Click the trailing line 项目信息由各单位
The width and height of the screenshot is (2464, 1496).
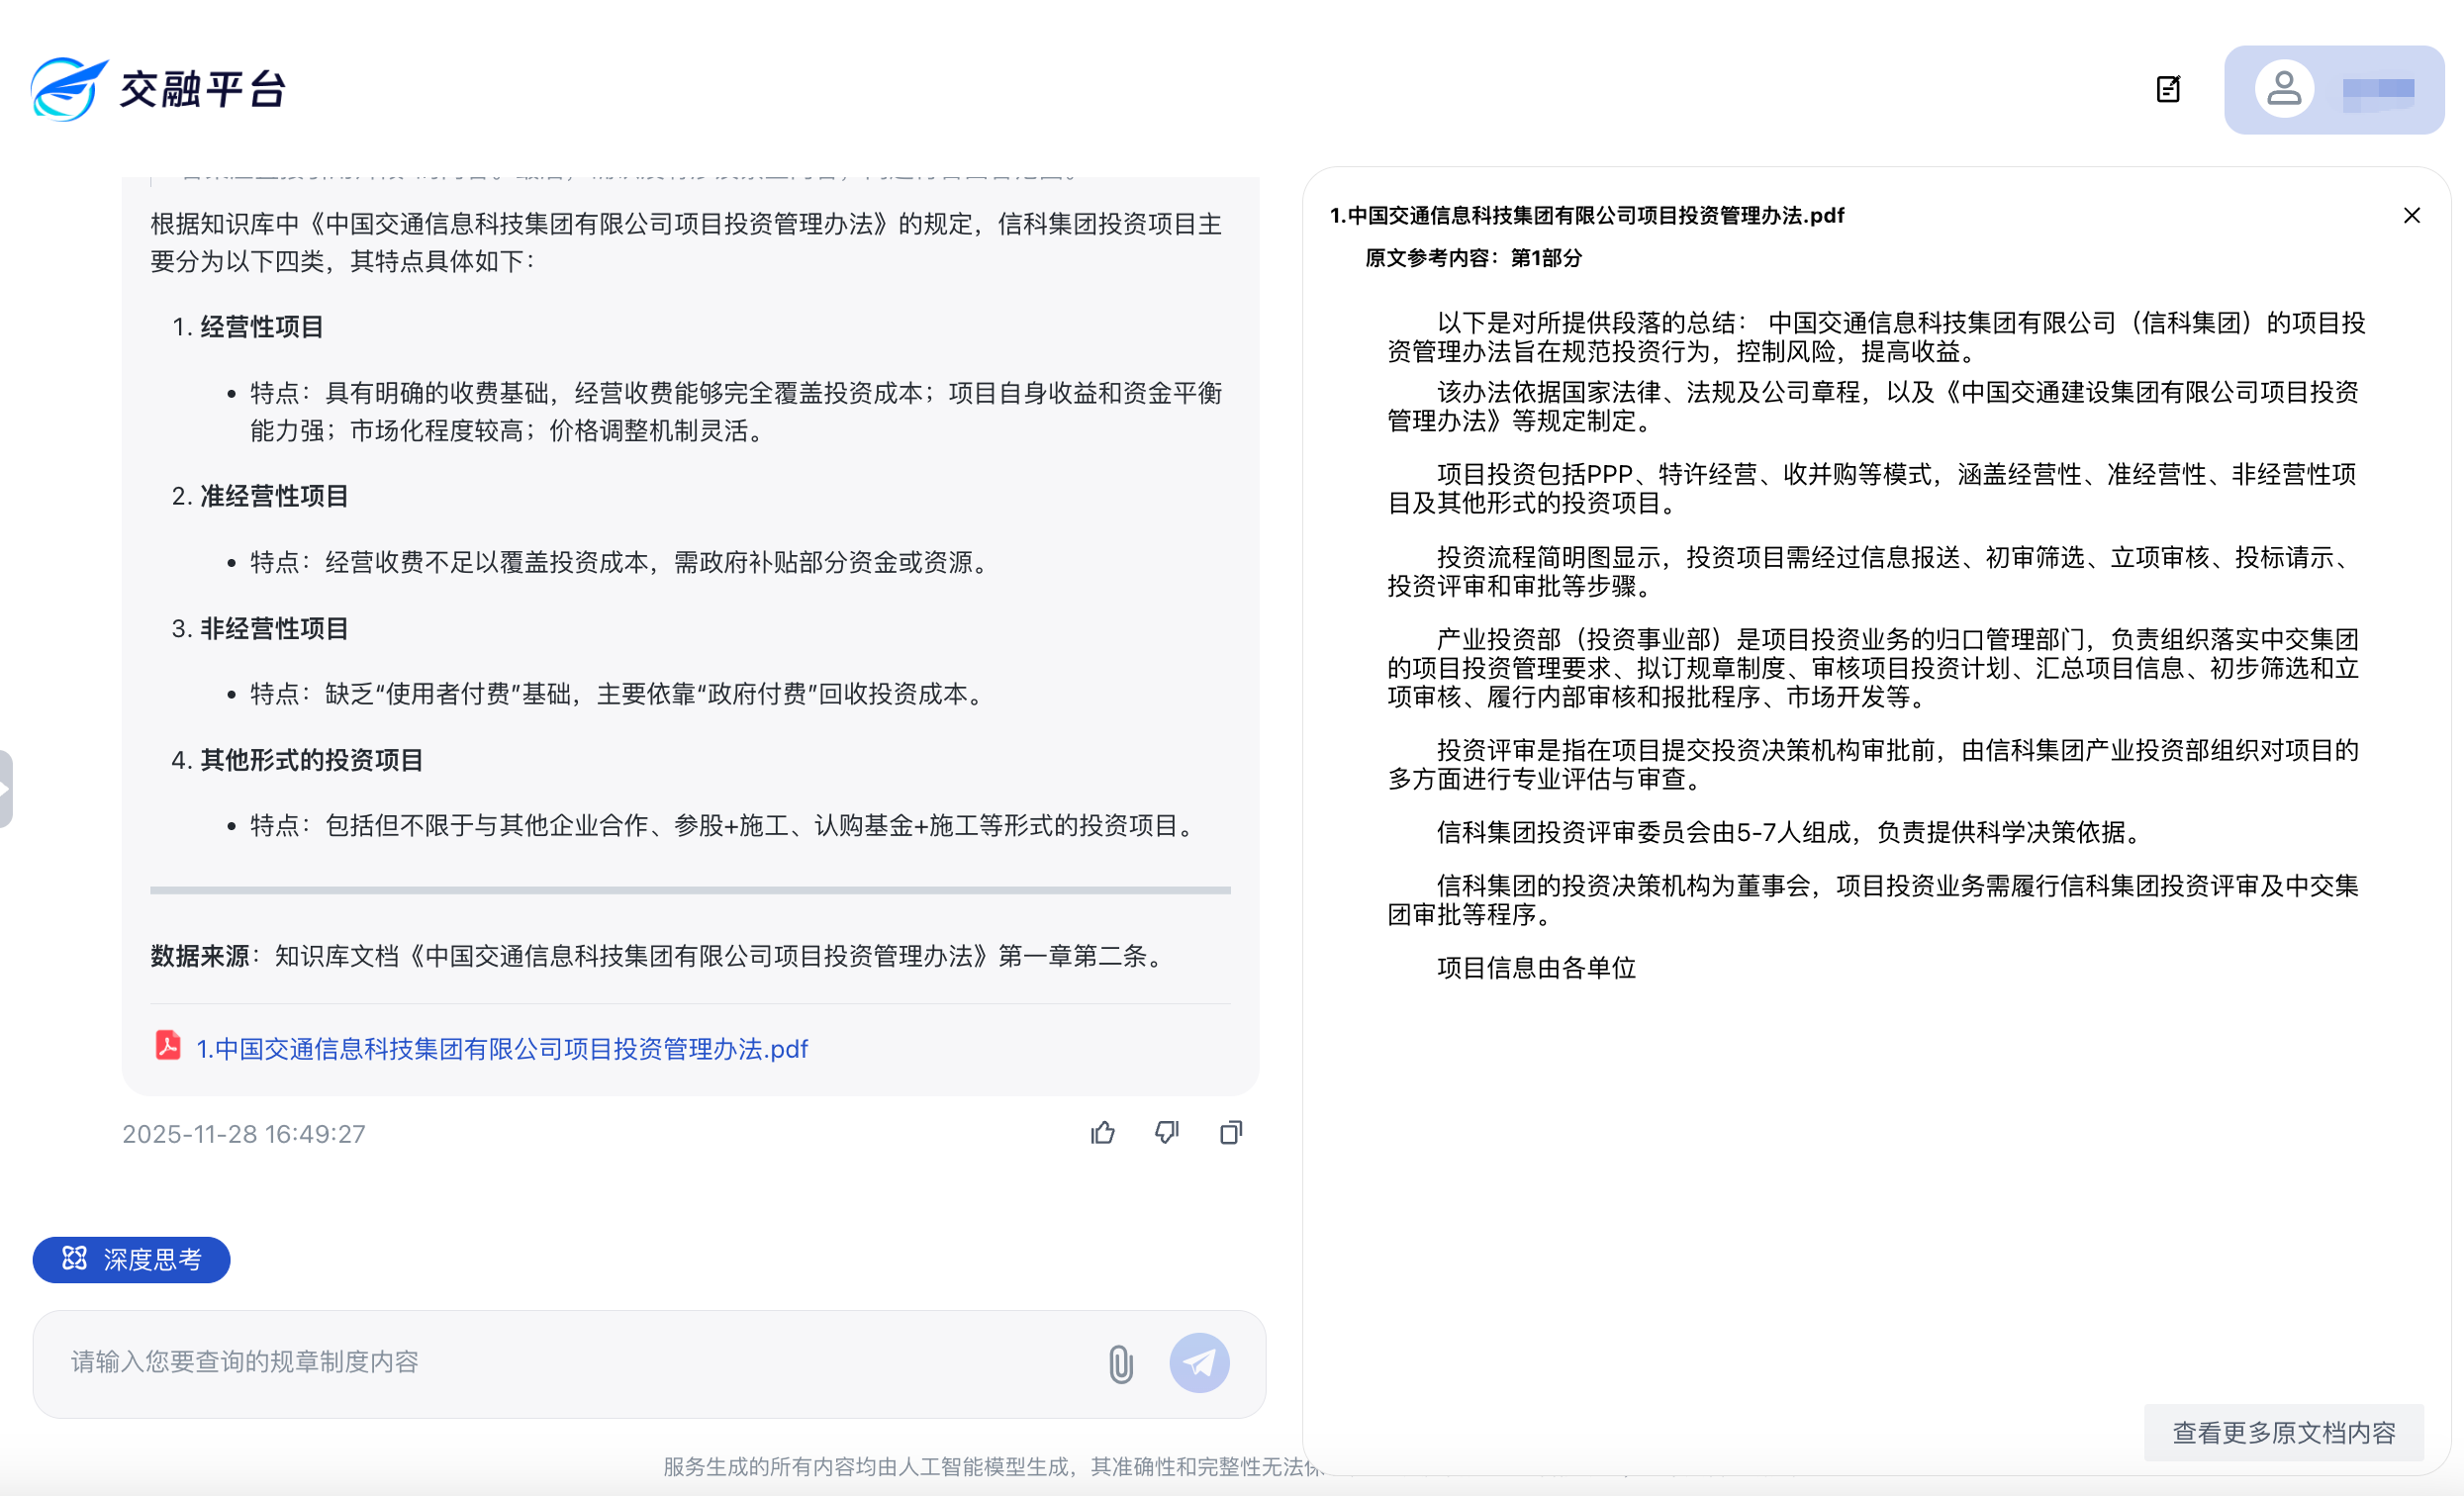1536,968
